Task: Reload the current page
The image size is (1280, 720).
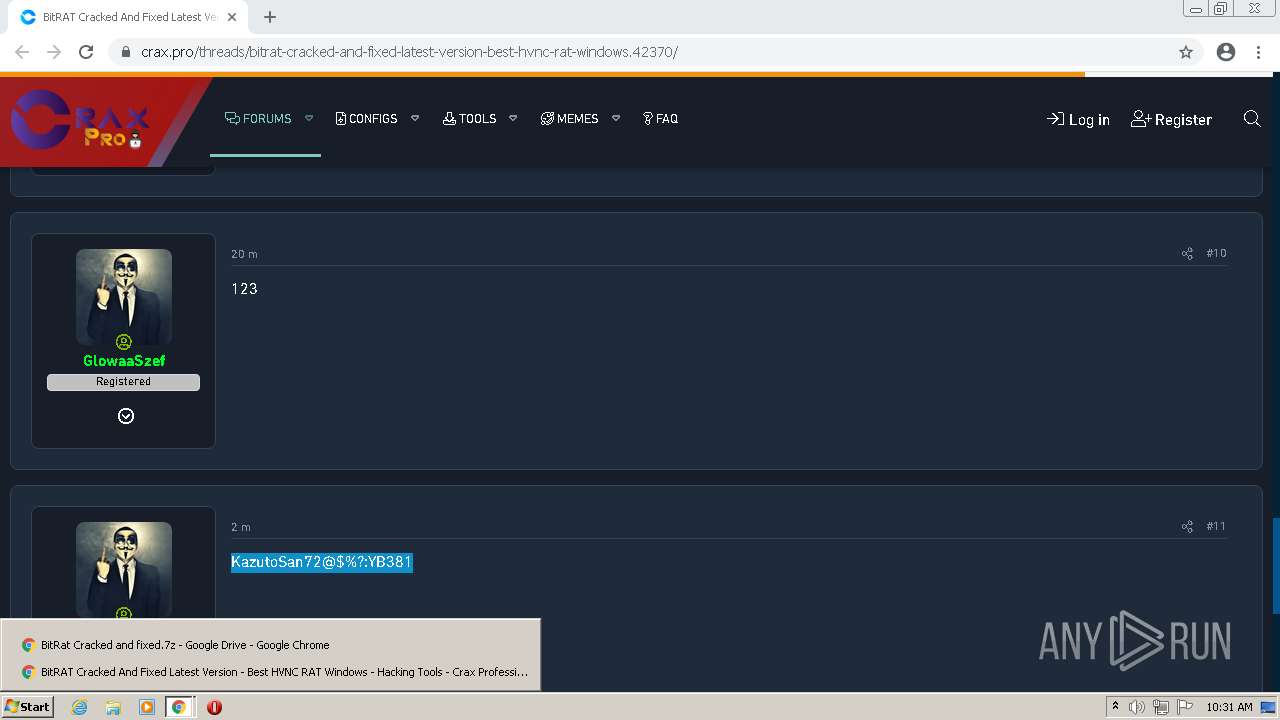Action: point(86,52)
